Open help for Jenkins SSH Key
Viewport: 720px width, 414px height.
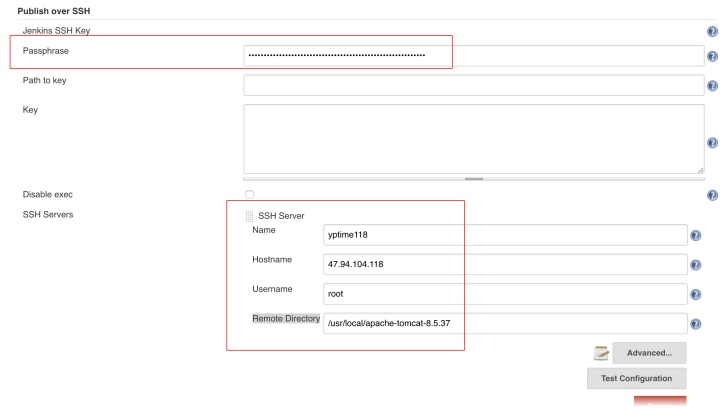[712, 32]
